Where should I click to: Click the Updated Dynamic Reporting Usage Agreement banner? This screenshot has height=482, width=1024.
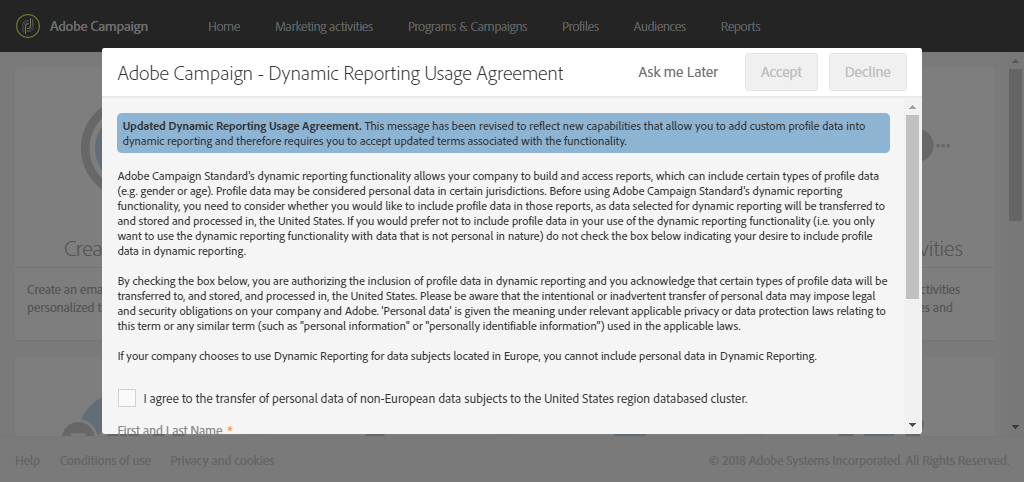[503, 133]
